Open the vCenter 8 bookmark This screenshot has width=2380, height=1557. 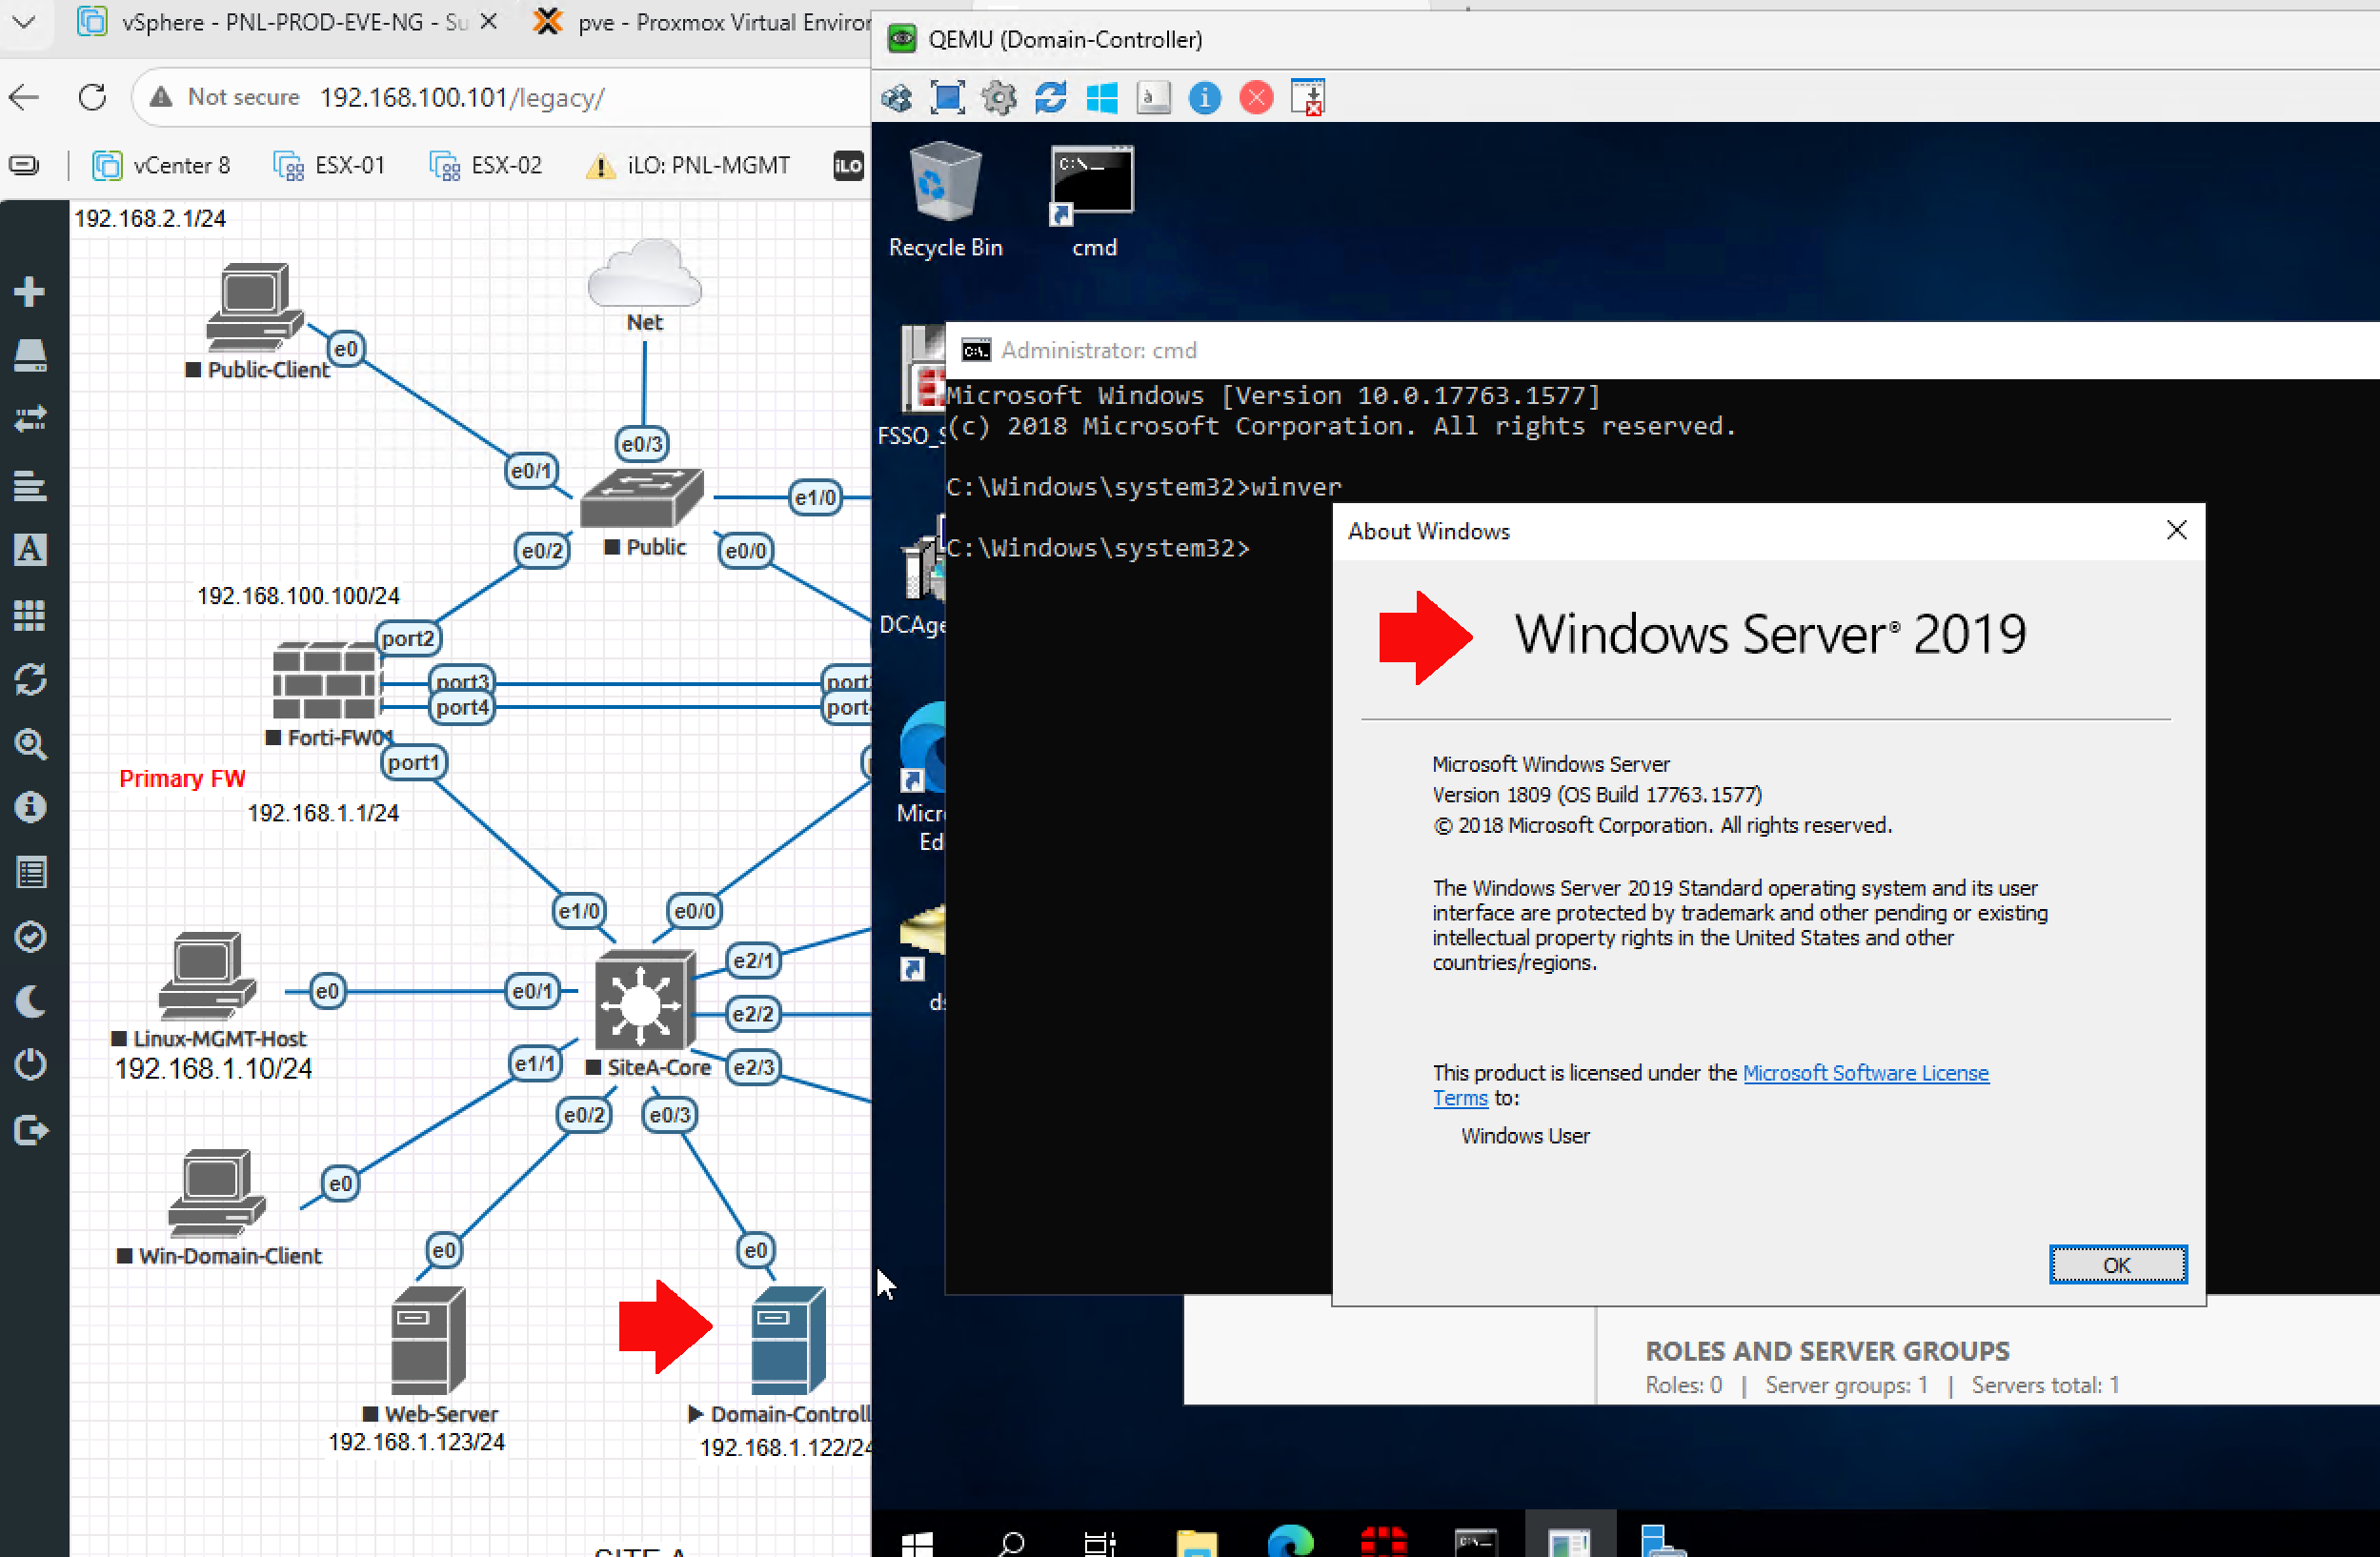[x=162, y=165]
